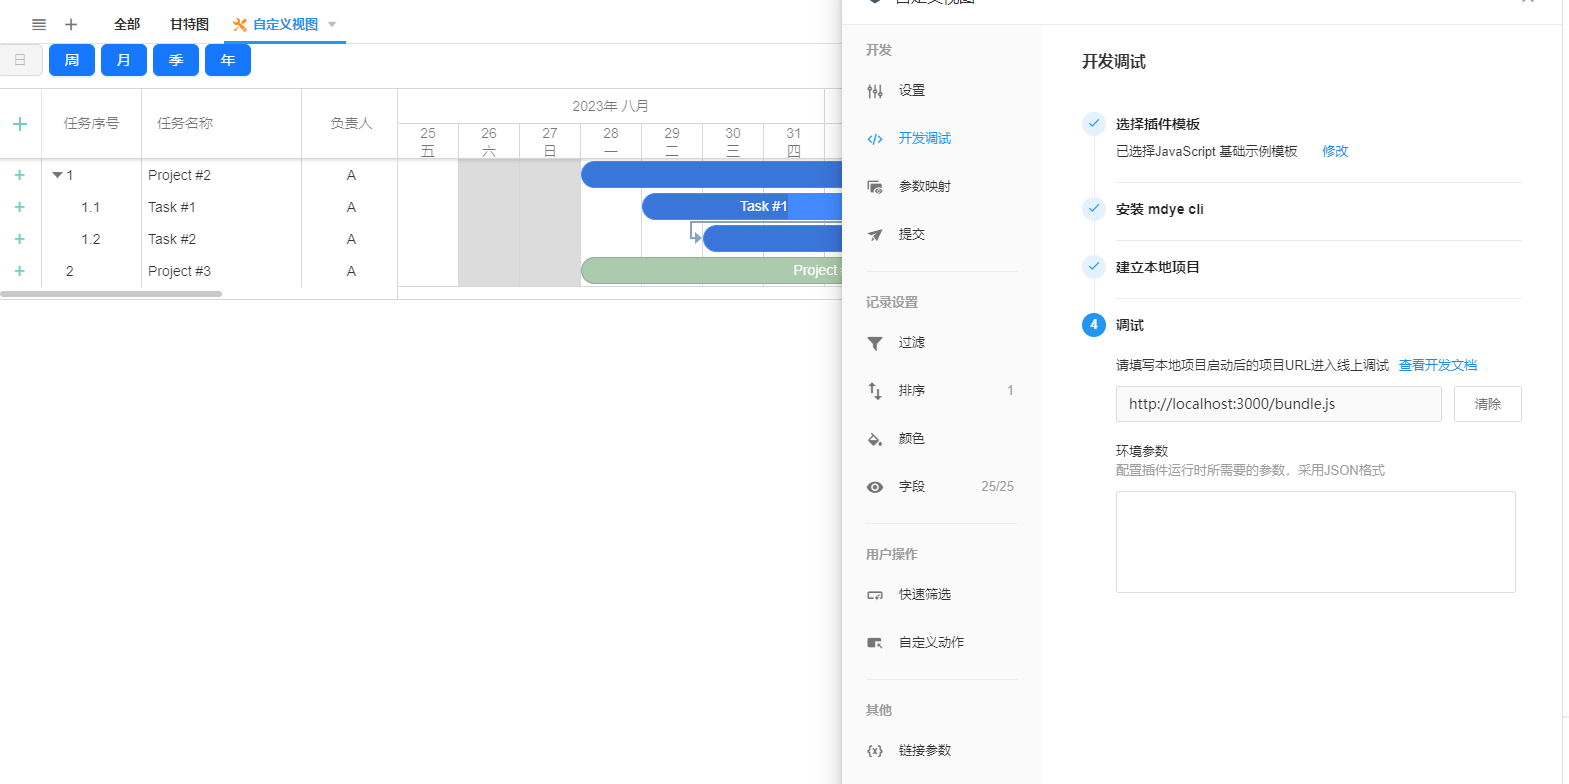Open the 查看开发文档 link

pyautogui.click(x=1437, y=366)
